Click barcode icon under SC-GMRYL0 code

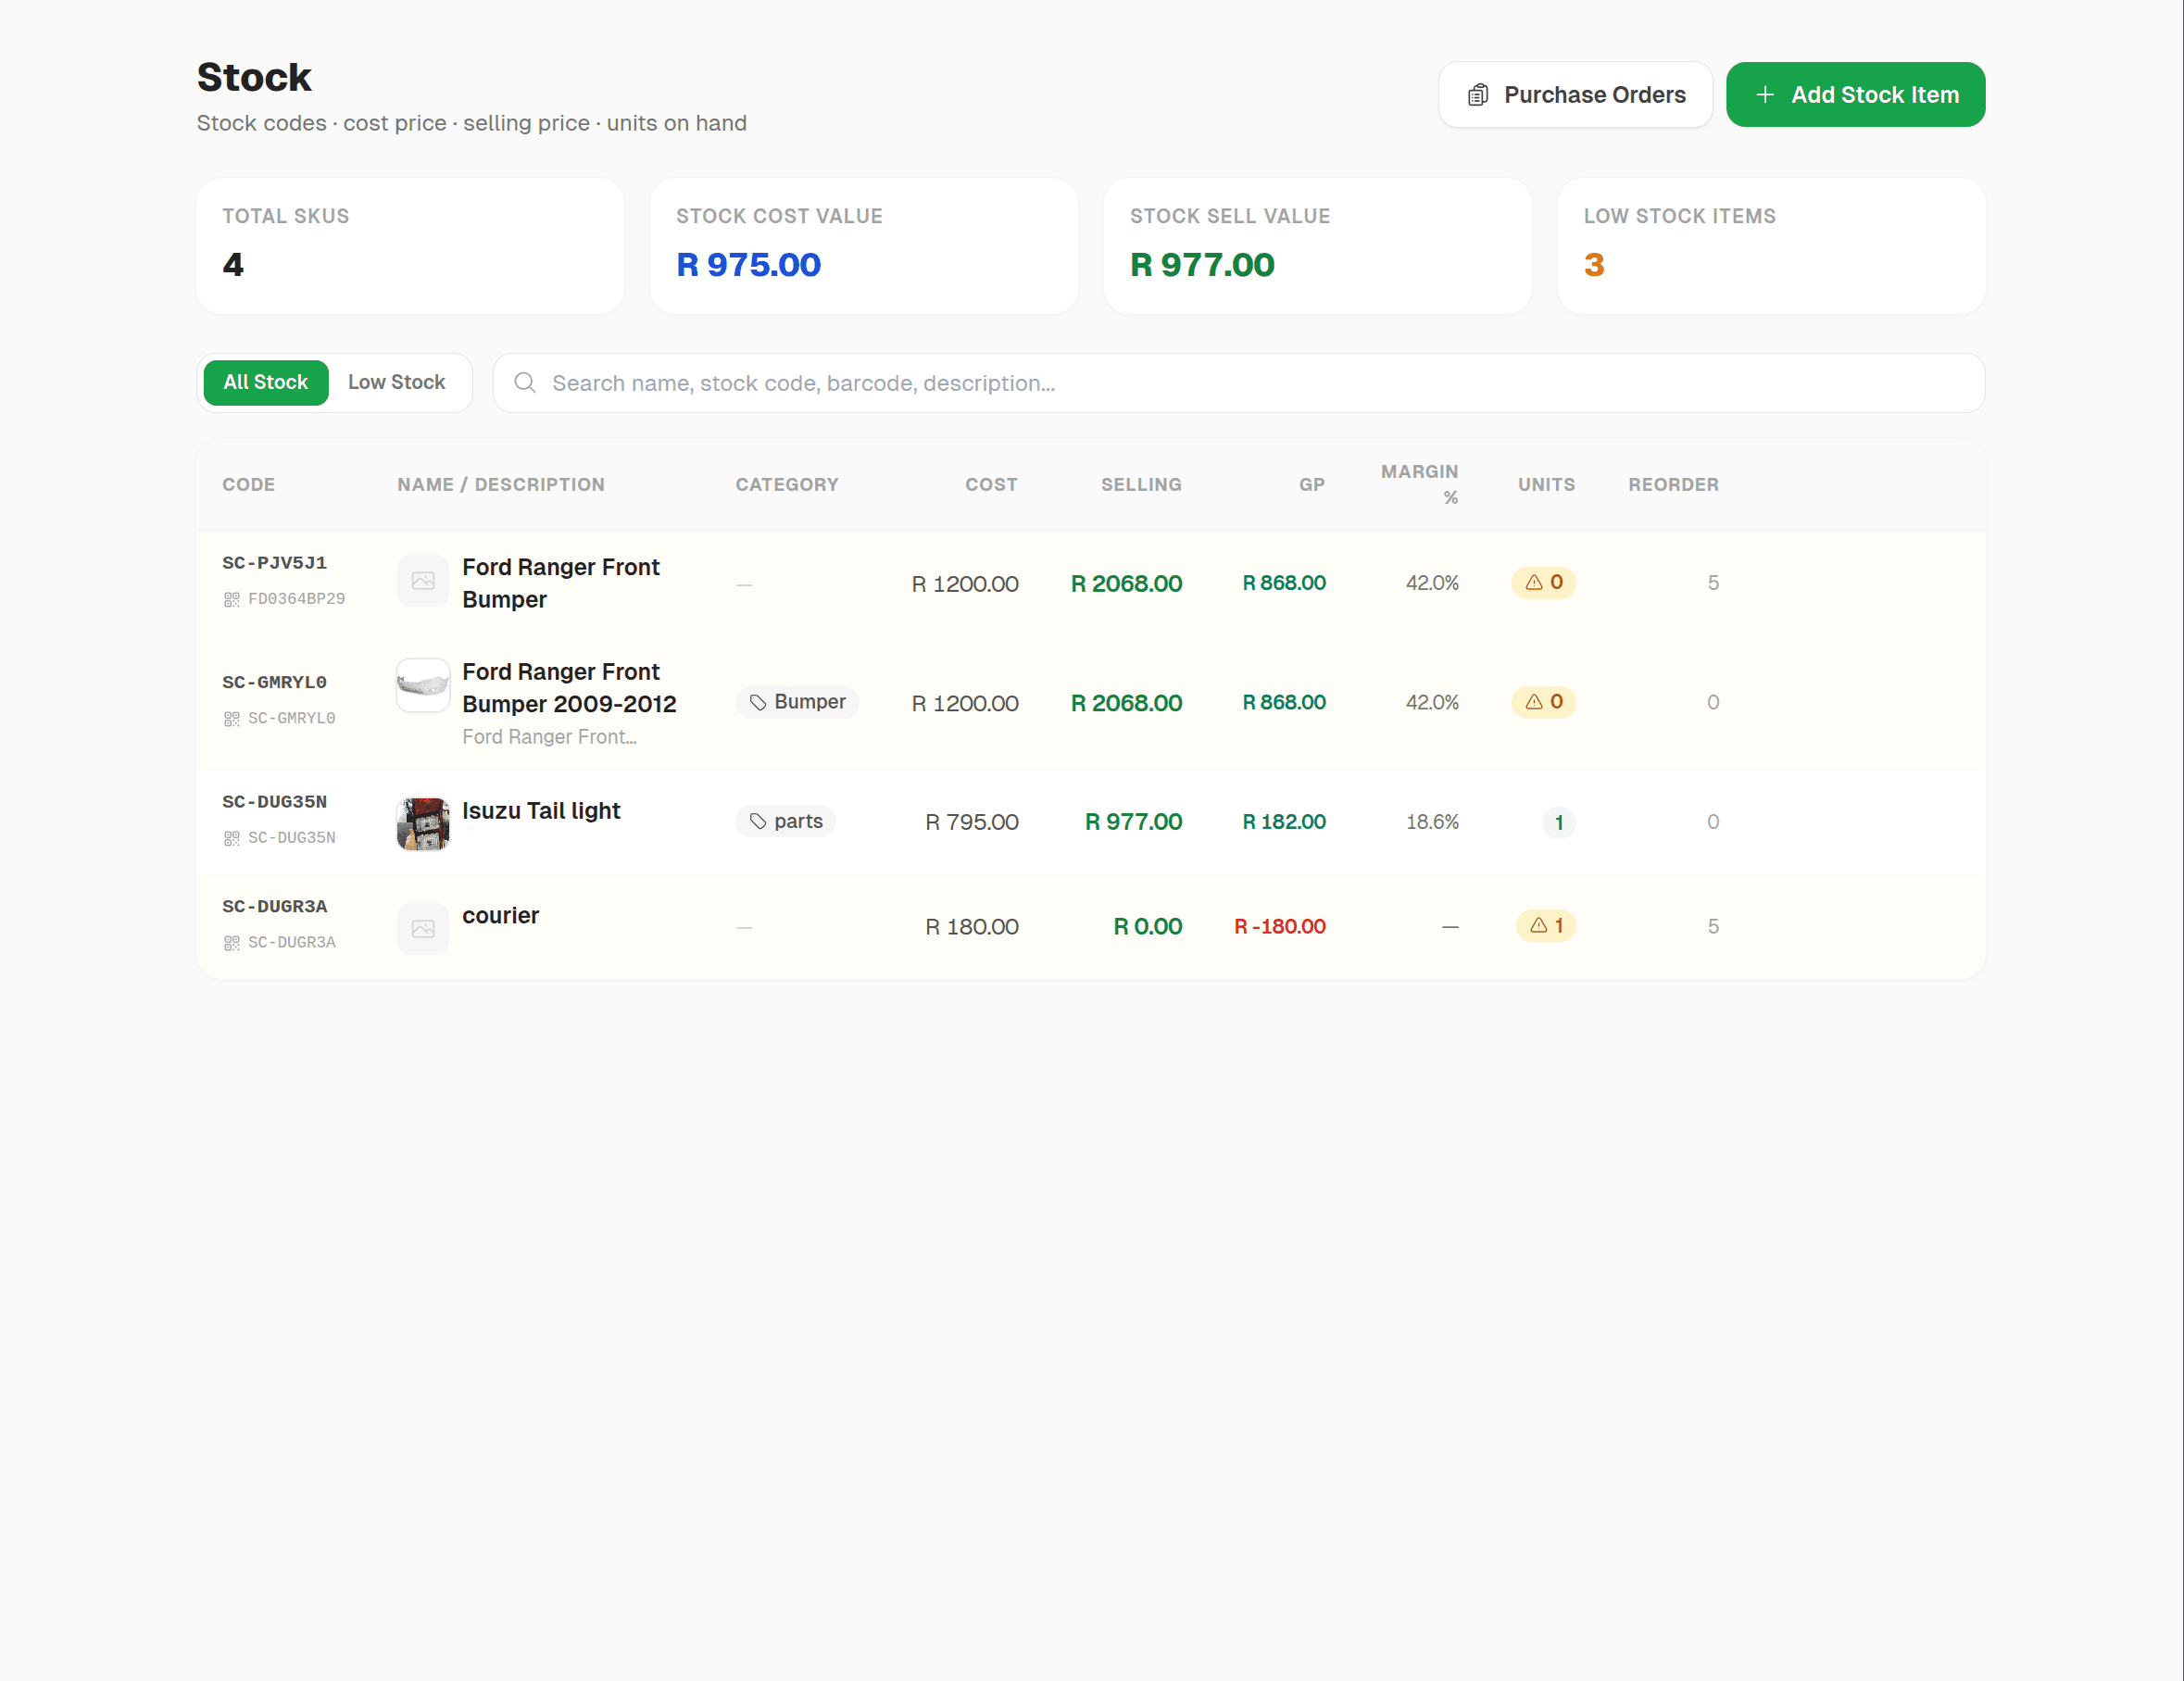pyautogui.click(x=232, y=719)
